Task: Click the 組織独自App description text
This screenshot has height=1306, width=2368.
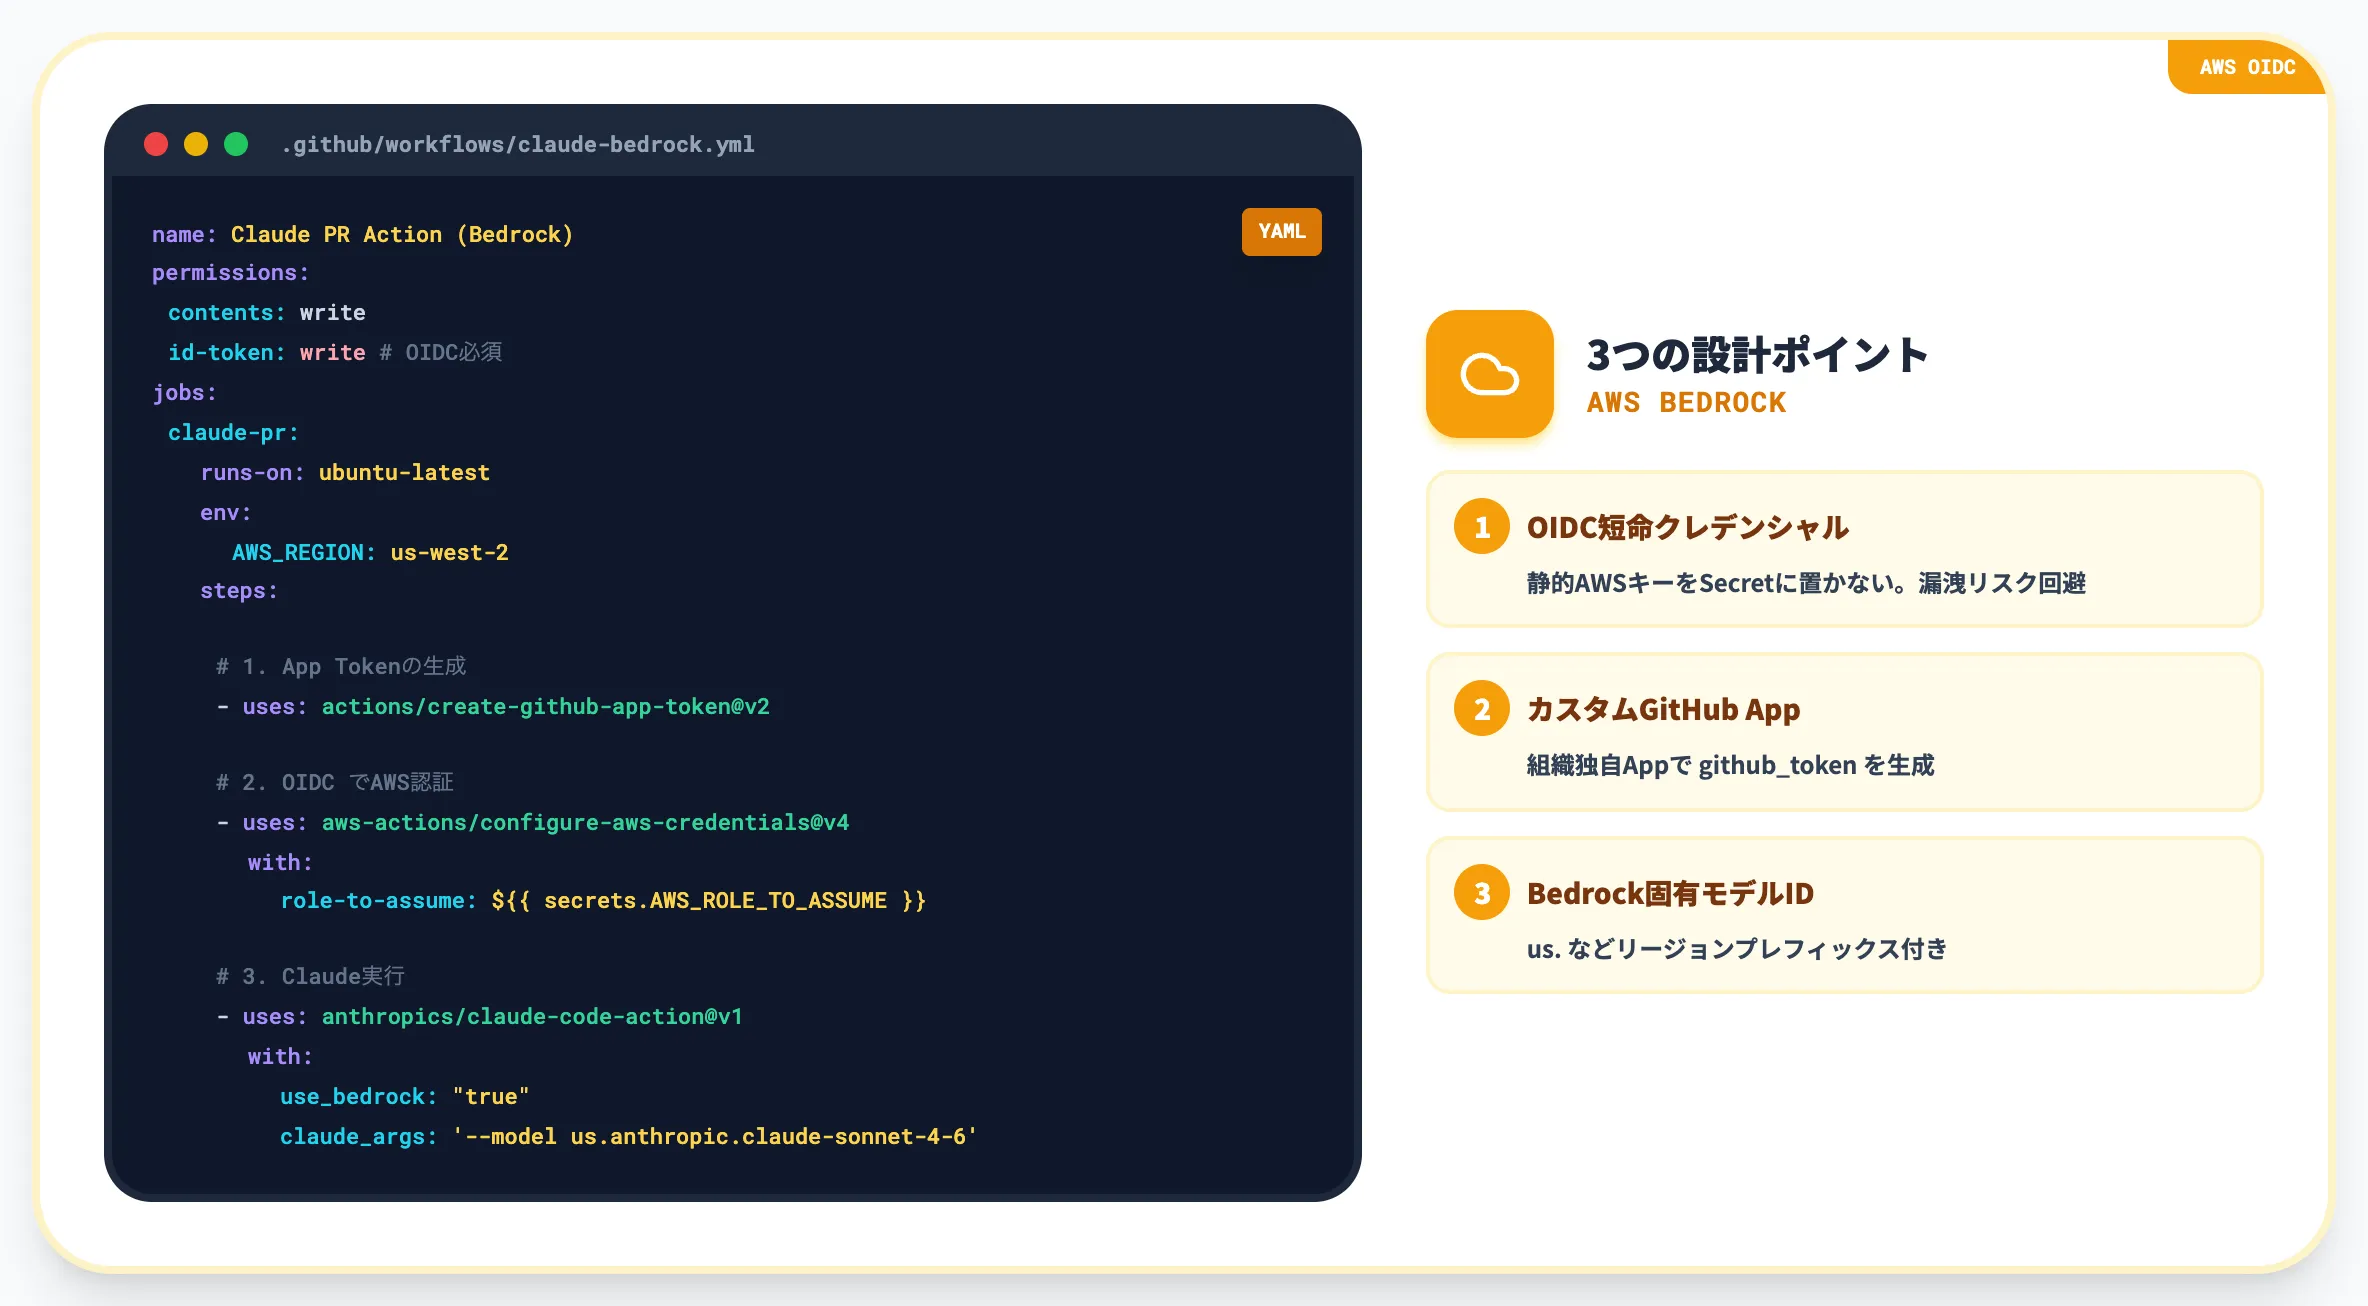Action: [1730, 765]
